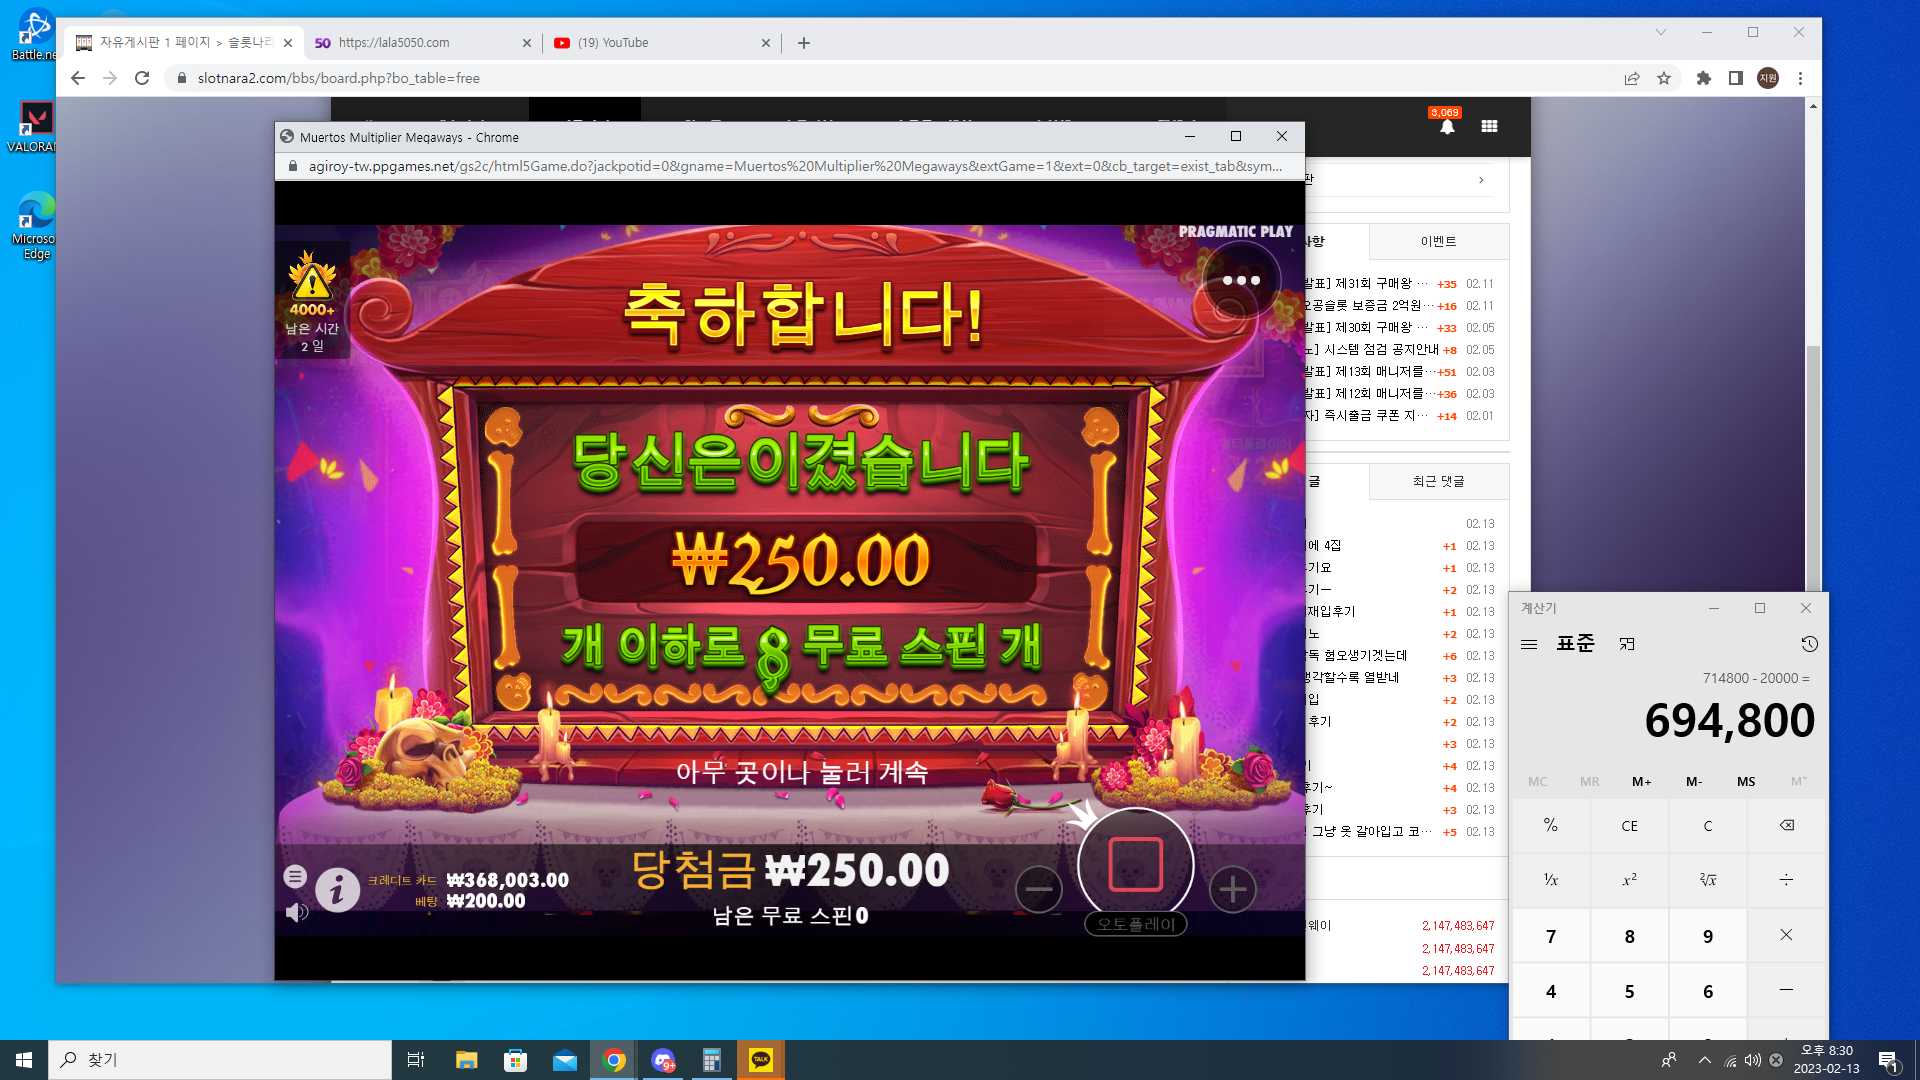Select the 최근 댓글 tab

[x=1438, y=482]
